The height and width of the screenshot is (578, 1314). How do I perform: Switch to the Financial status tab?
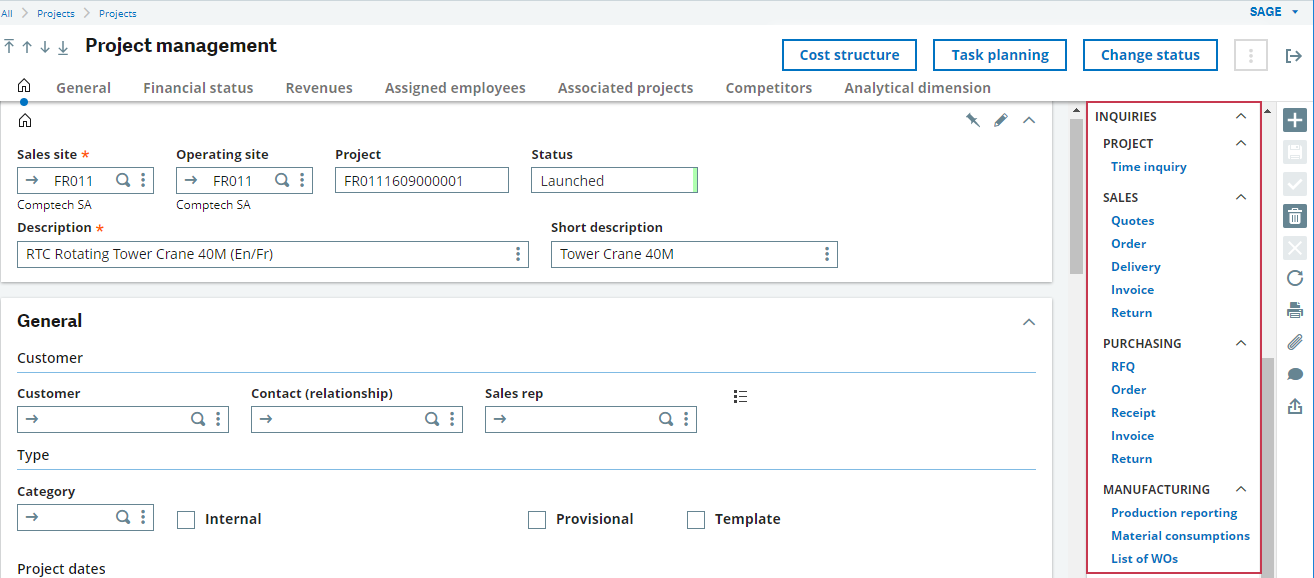click(198, 88)
